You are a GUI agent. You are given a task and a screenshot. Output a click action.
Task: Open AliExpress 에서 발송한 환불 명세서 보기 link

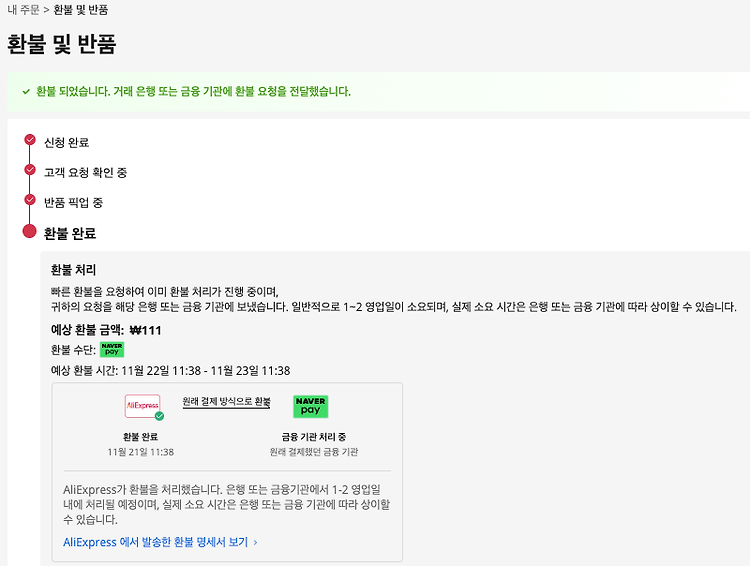point(156,542)
